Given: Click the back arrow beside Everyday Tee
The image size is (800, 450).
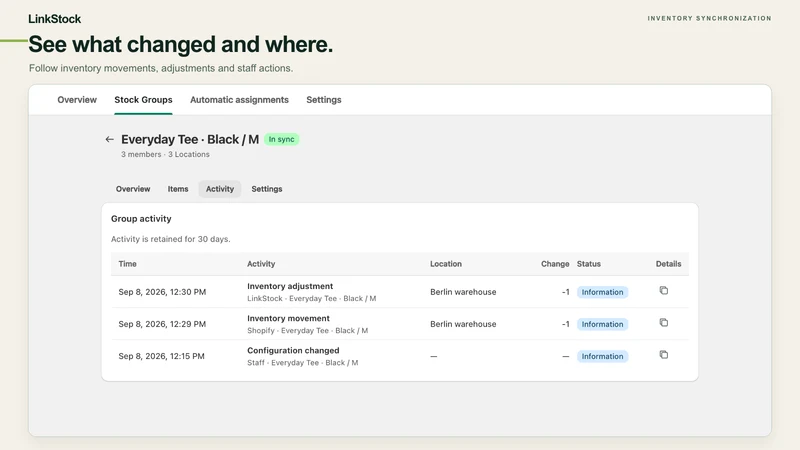Looking at the screenshot, I should [109, 139].
